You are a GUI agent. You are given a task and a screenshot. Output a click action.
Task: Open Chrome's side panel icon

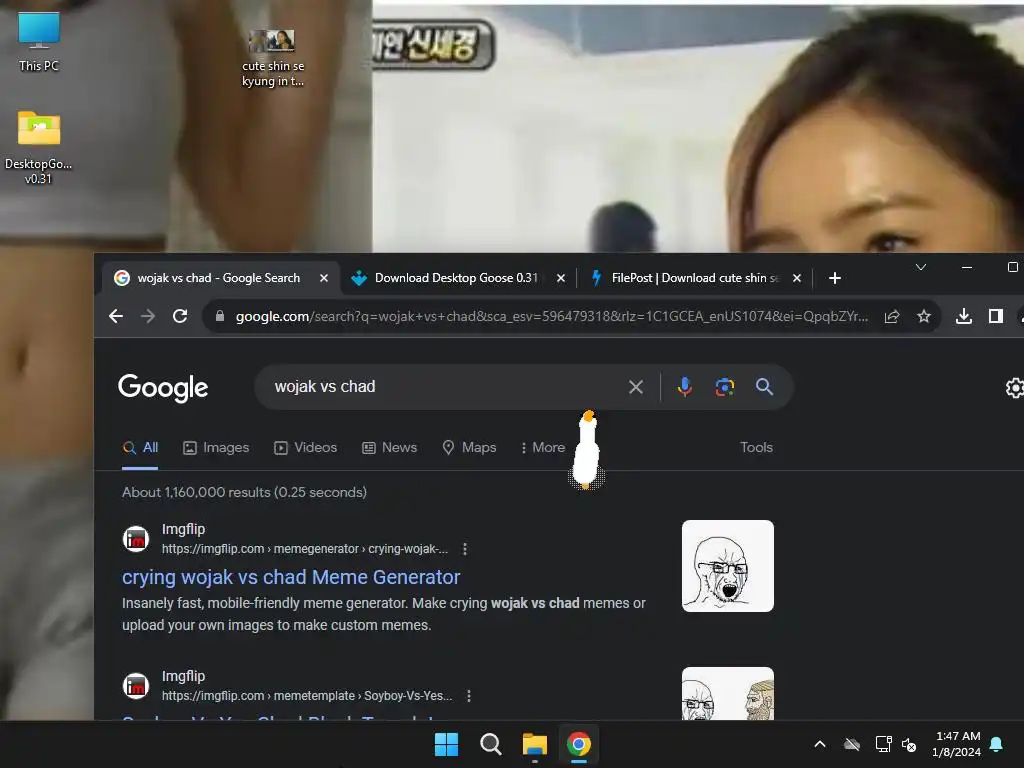[x=996, y=317]
